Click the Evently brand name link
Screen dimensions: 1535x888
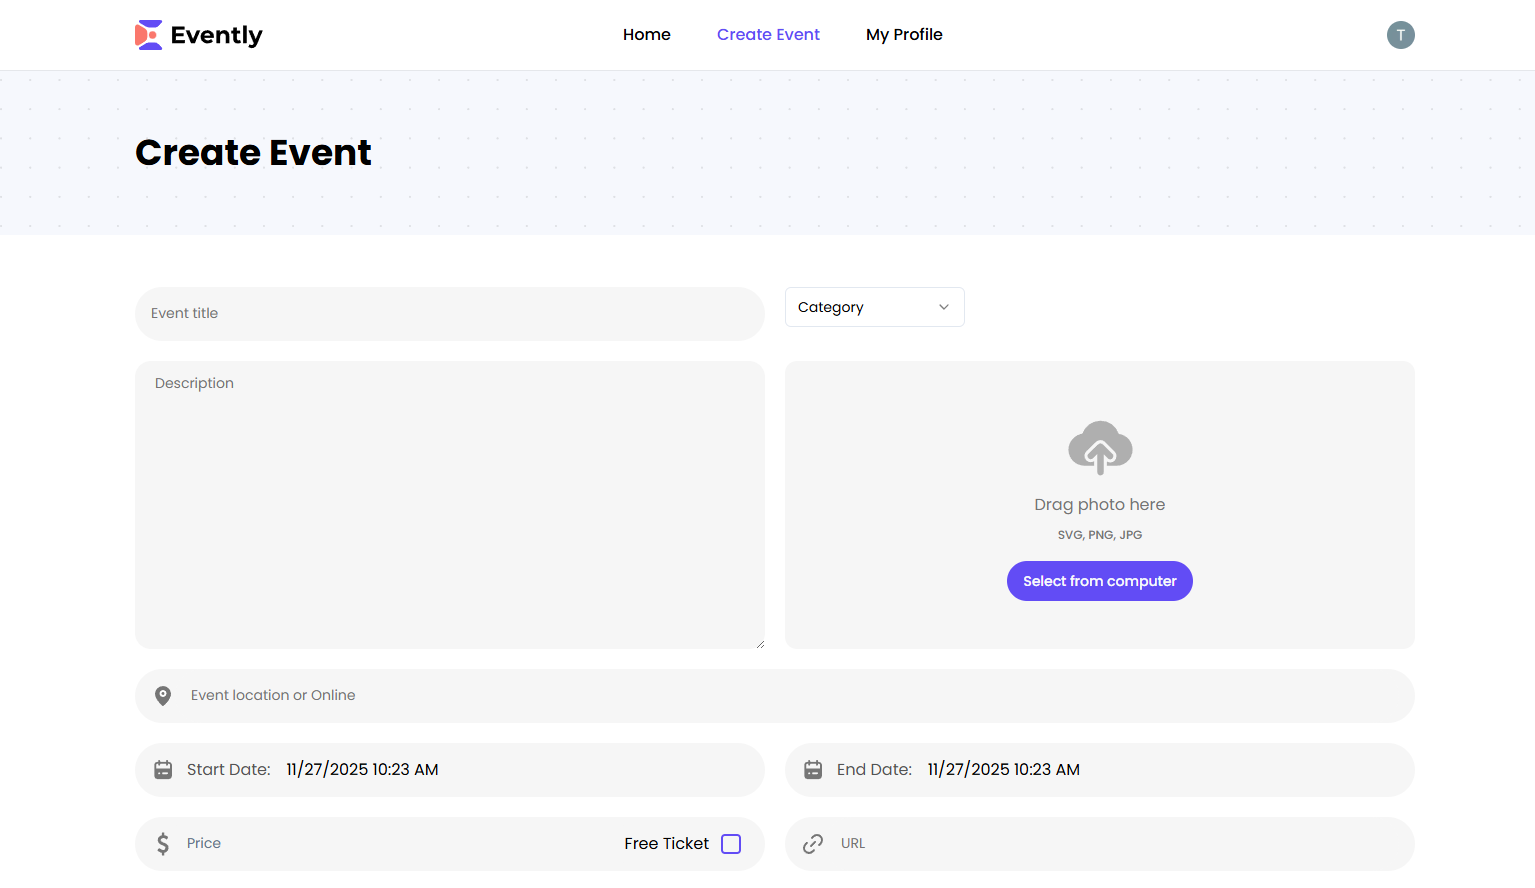pyautogui.click(x=217, y=35)
